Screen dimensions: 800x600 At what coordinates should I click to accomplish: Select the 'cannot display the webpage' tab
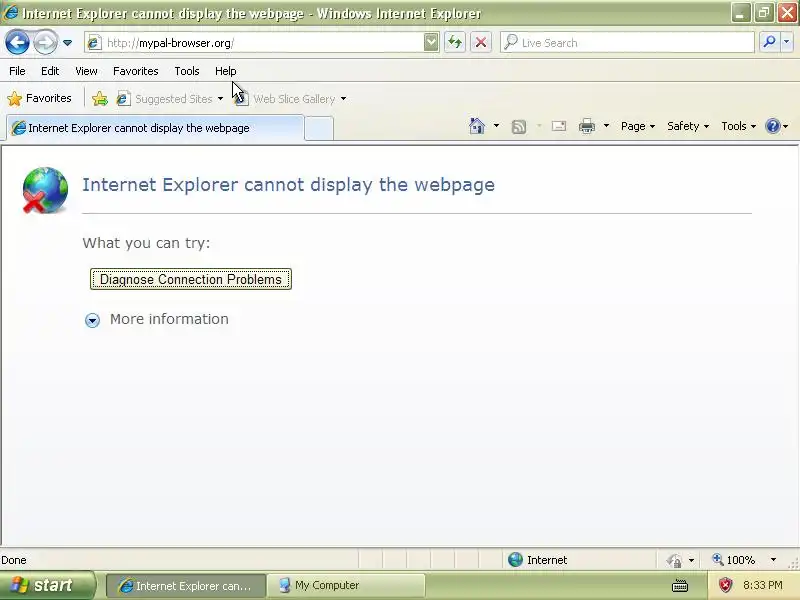pyautogui.click(x=155, y=128)
